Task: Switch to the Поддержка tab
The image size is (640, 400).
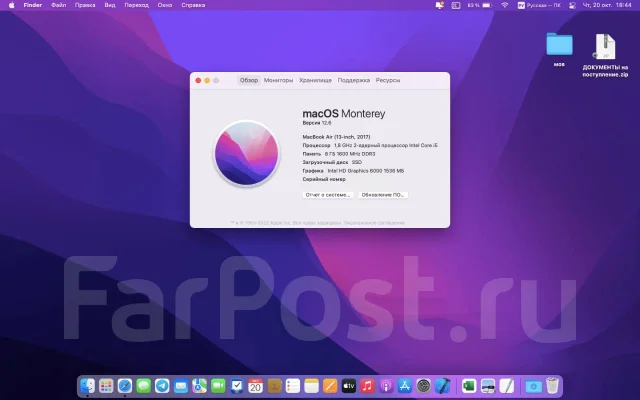Action: point(354,80)
